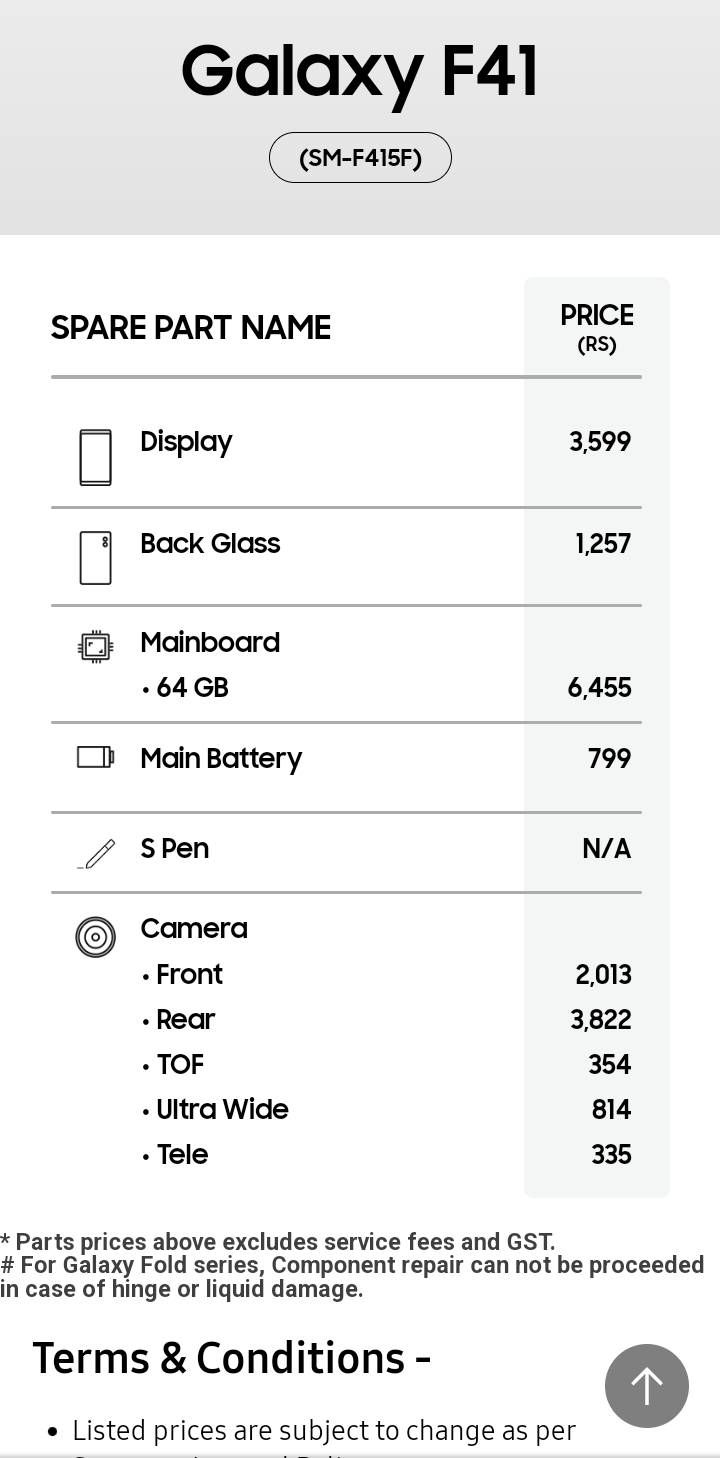
Task: Click the Display phone icon
Action: tap(96, 458)
